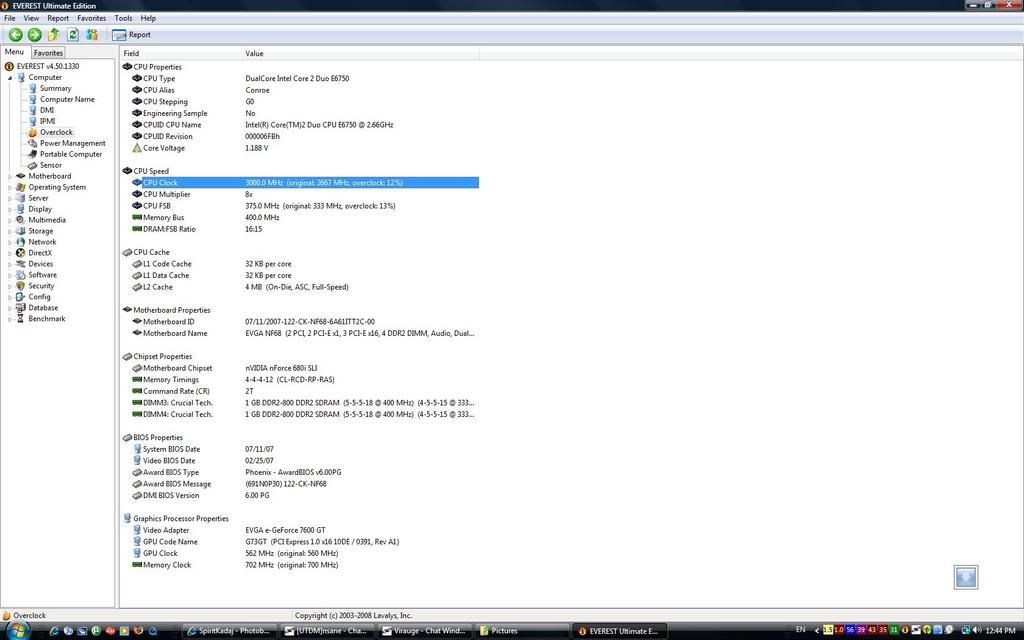This screenshot has height=640, width=1024.
Task: Expand the Motherboard tree node
Action: (x=10, y=176)
